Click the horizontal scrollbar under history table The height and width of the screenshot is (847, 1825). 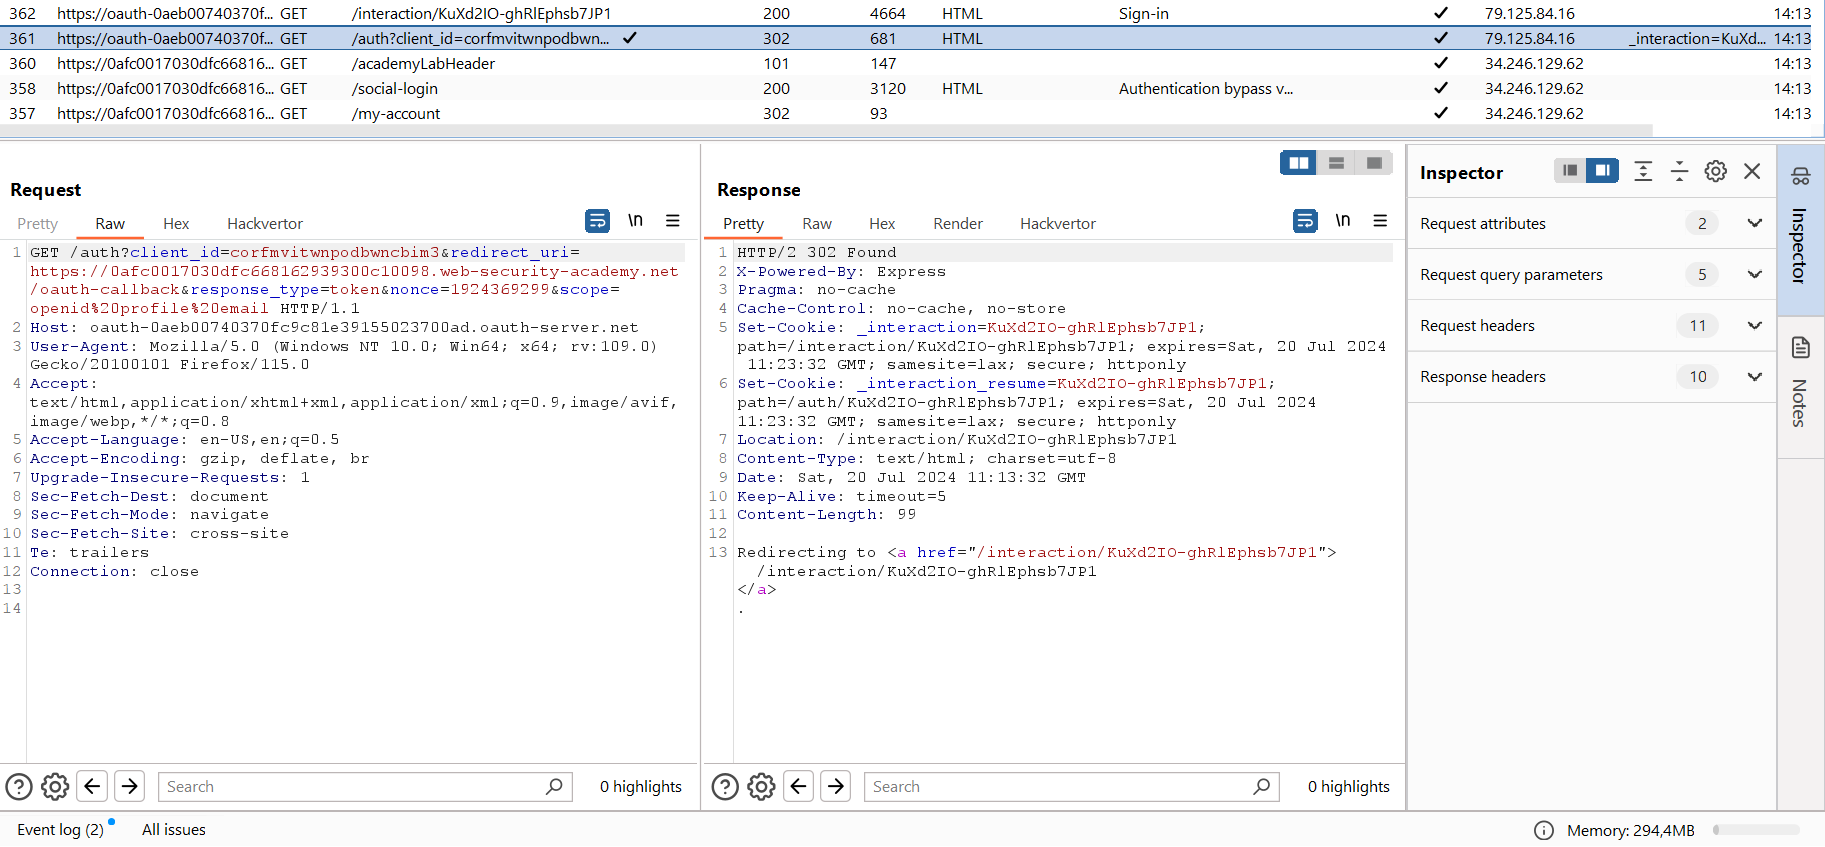[826, 130]
